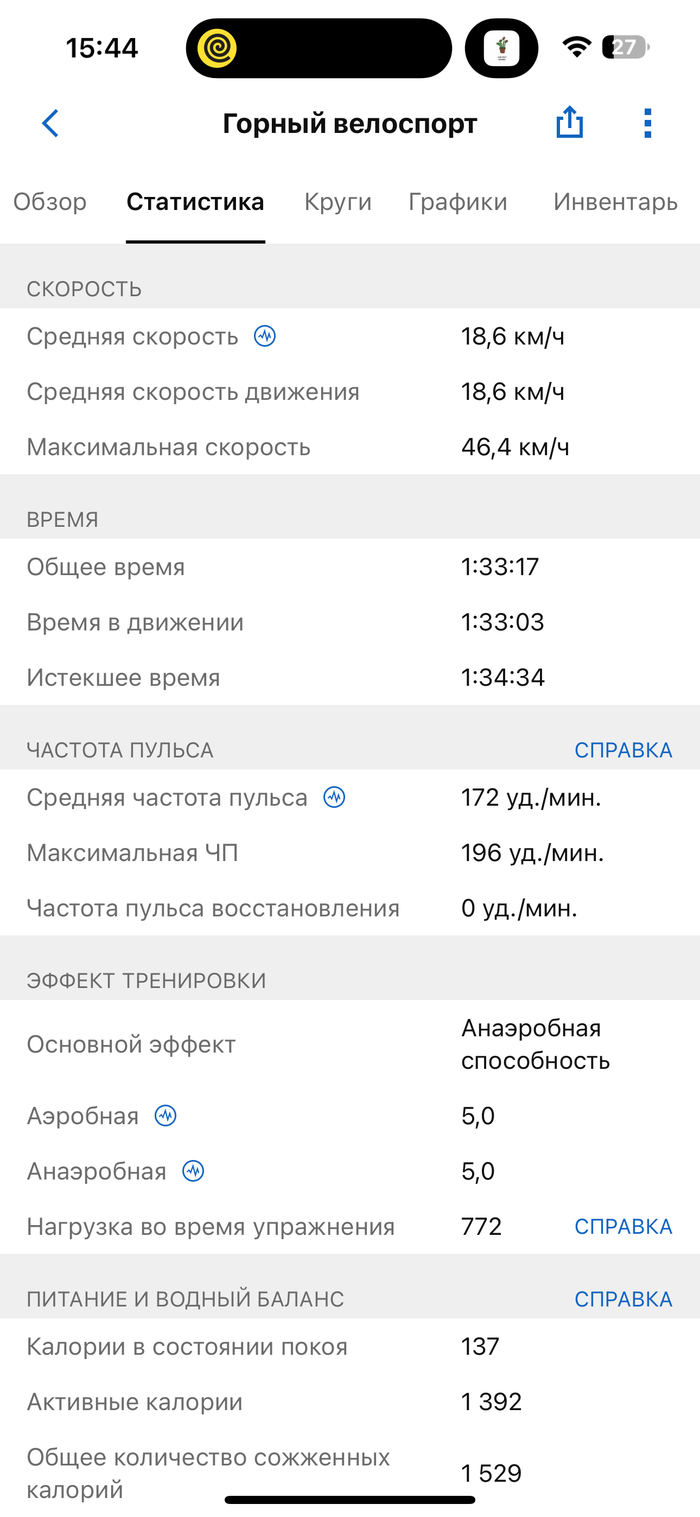The height and width of the screenshot is (1517, 700).
Task: Tap chart icon next to Средняя частота пульса
Action: 334,798
